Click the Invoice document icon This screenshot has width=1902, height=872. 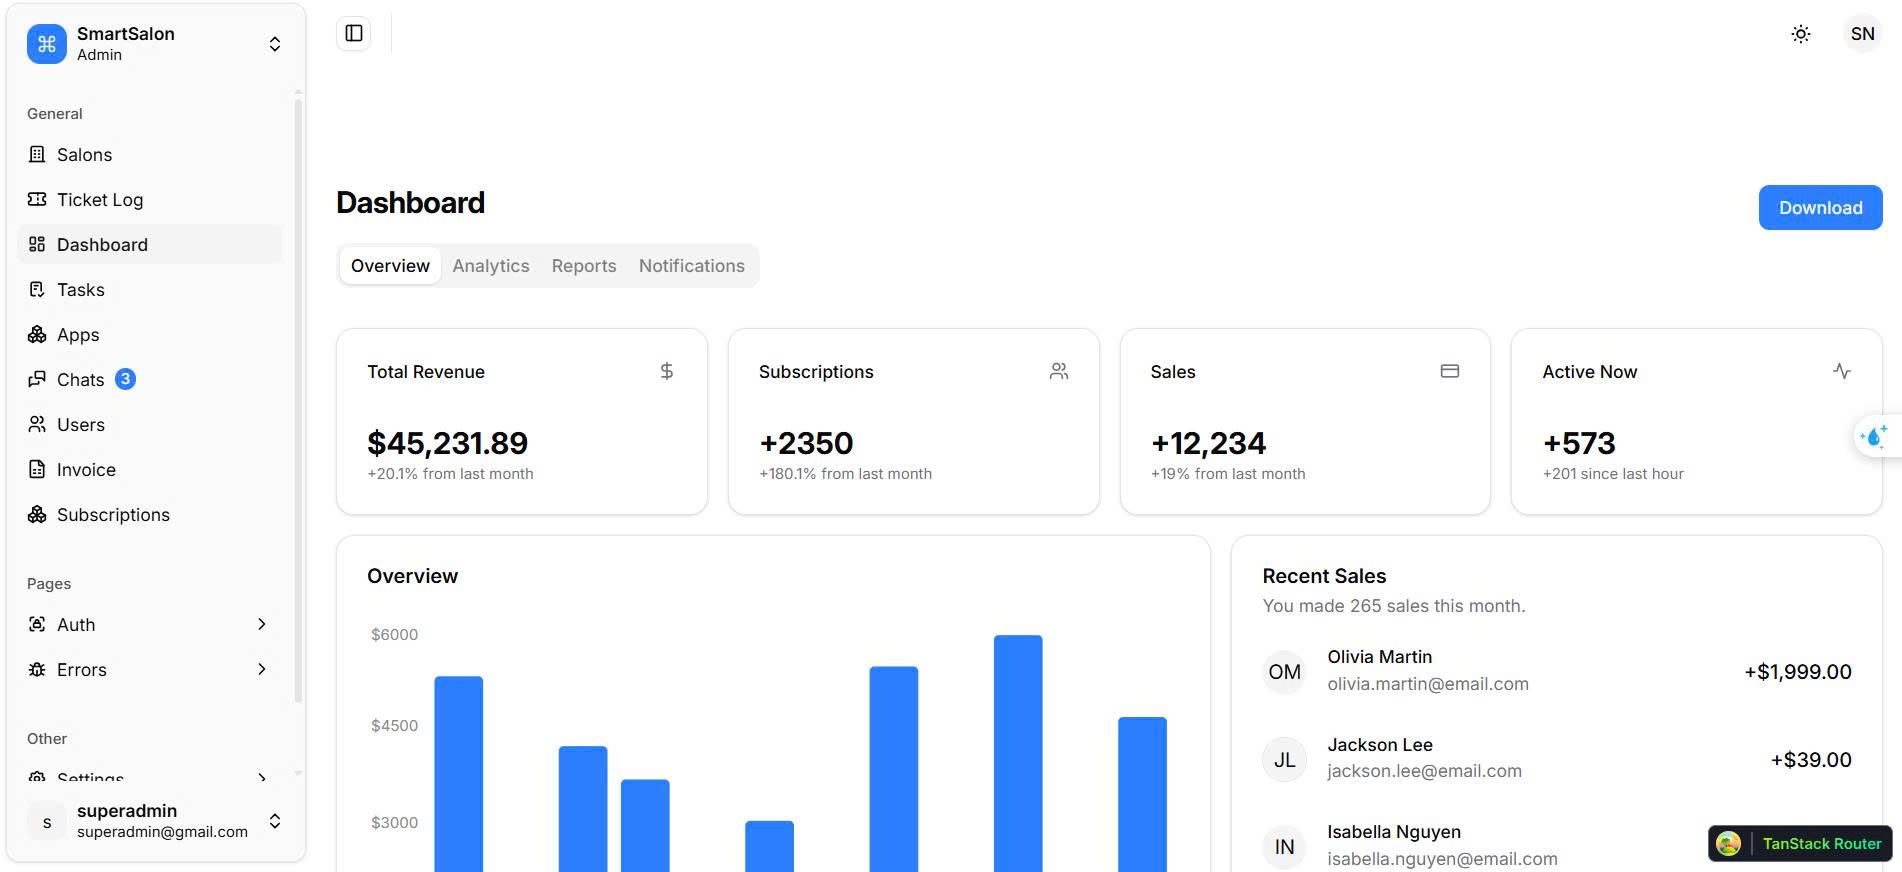click(x=37, y=469)
